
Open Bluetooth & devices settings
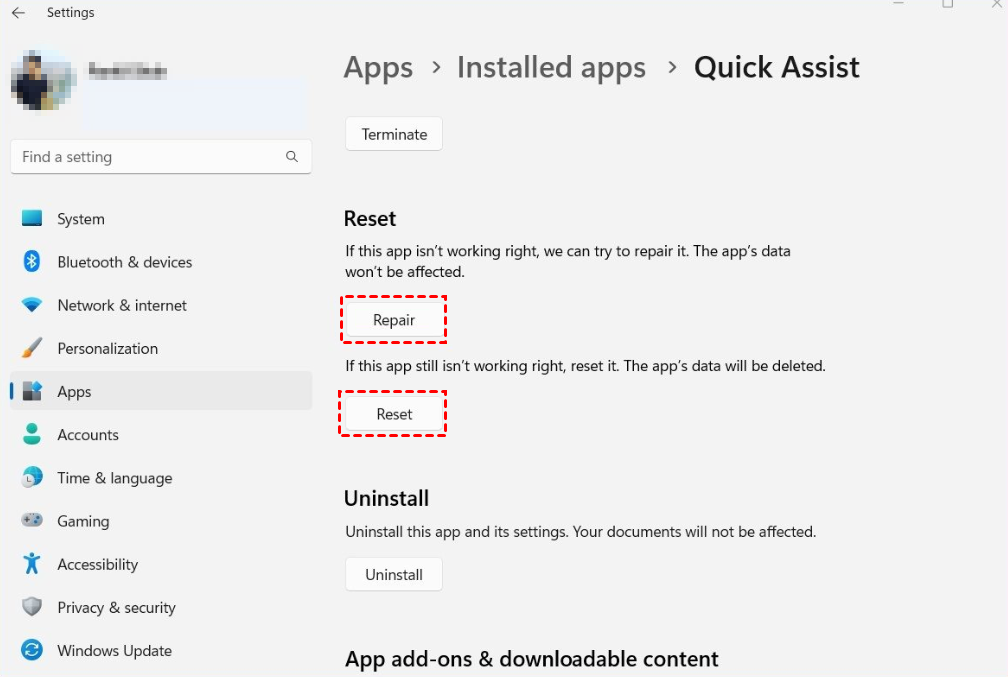(161, 262)
